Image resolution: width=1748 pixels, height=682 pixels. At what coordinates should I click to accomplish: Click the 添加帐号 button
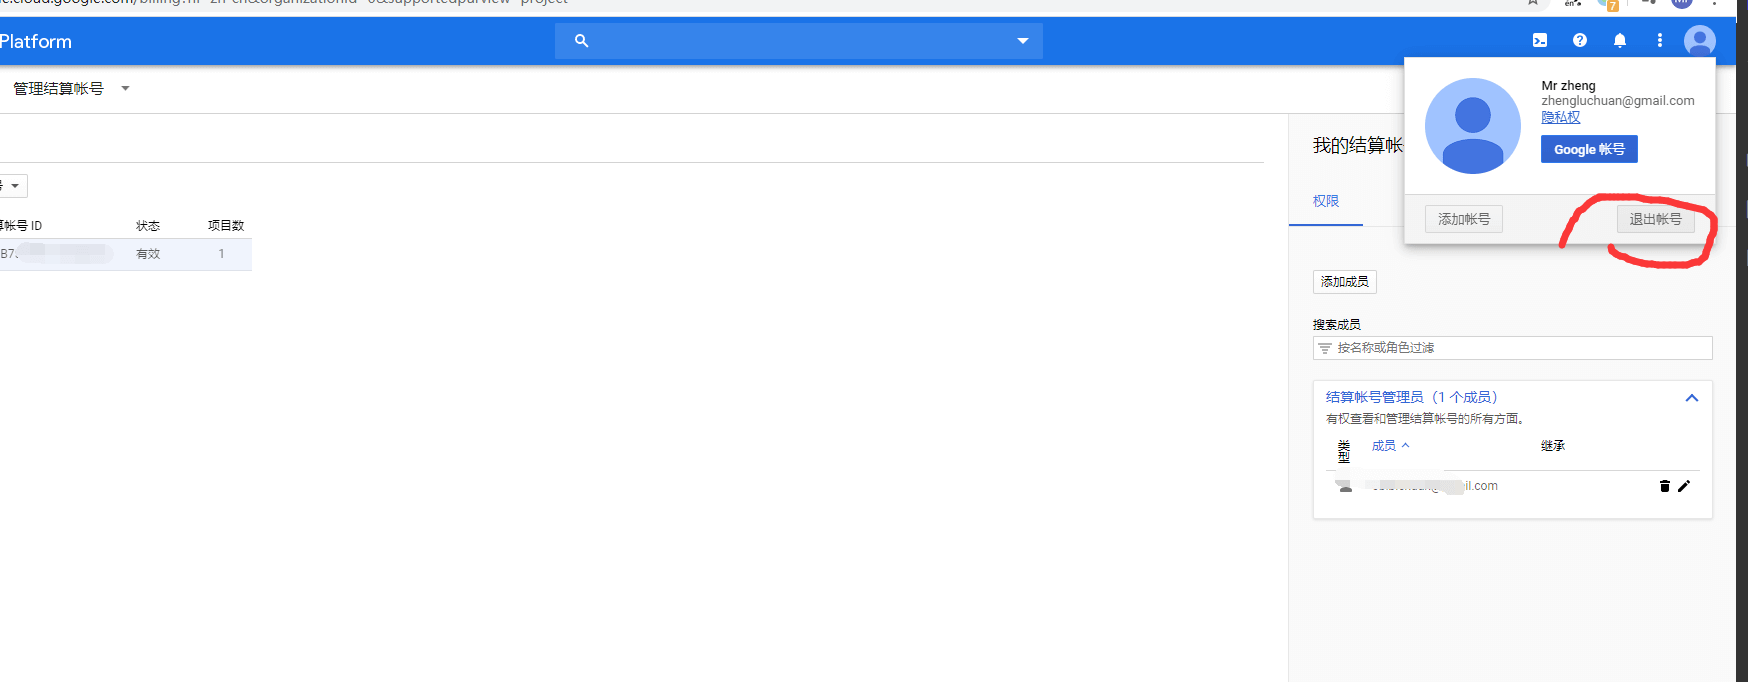click(x=1463, y=219)
